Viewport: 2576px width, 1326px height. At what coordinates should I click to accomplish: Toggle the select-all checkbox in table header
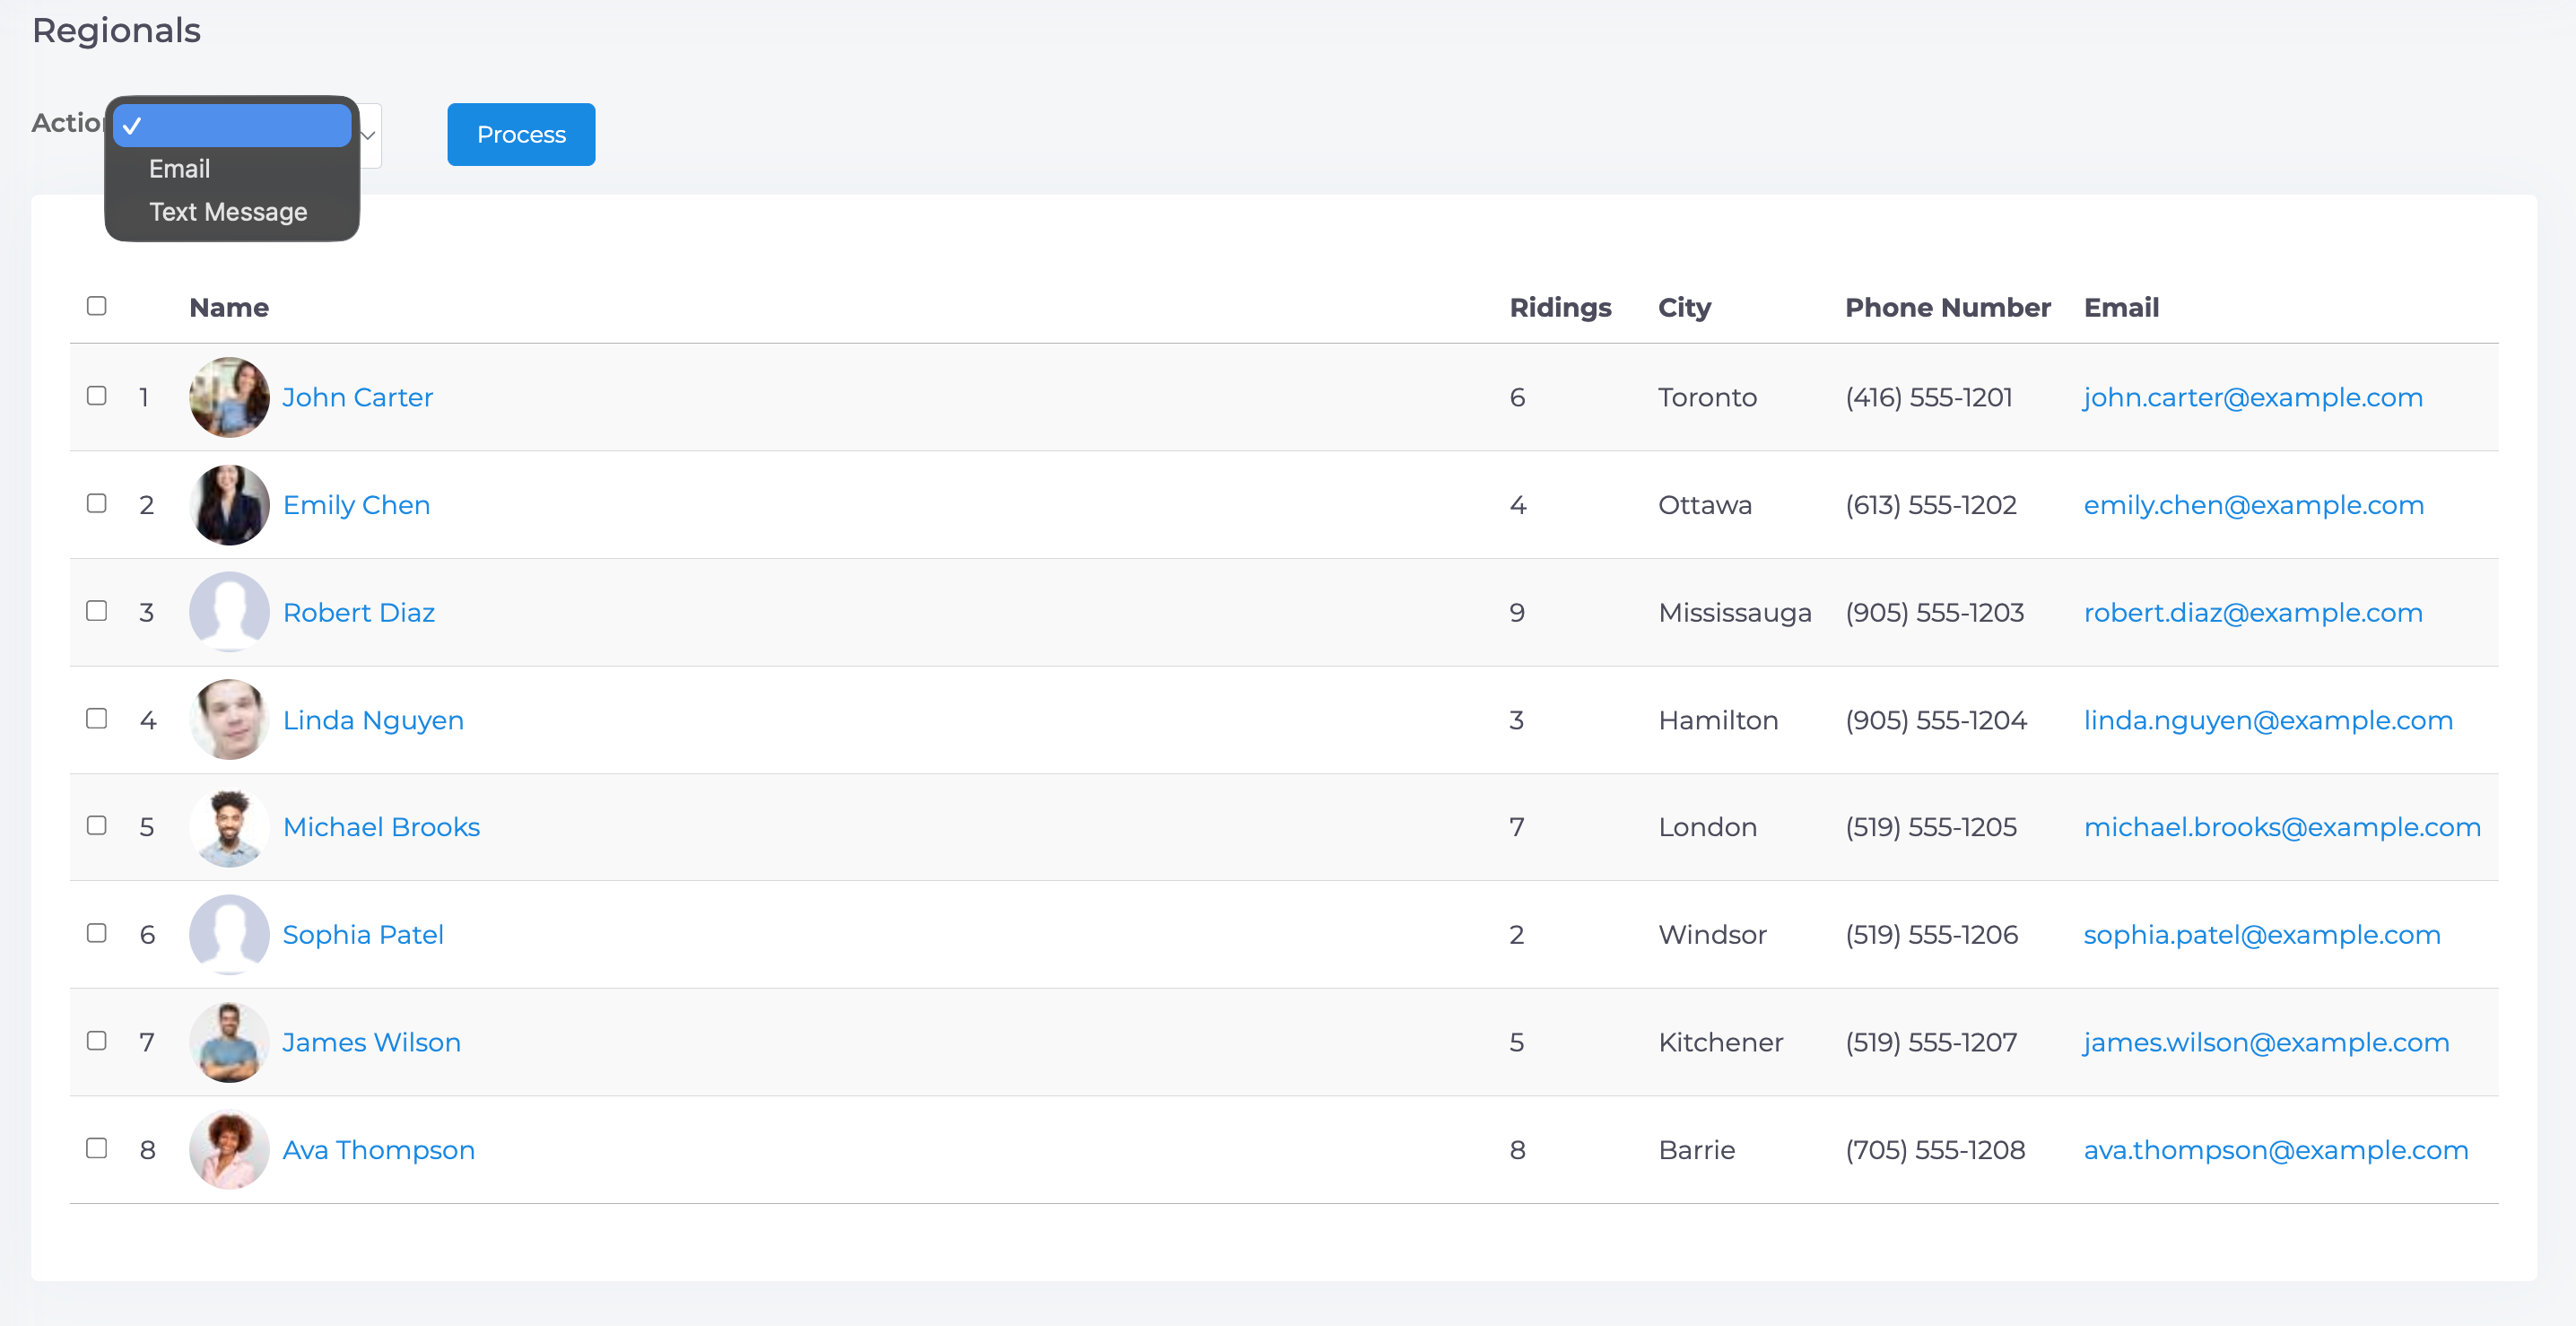pyautogui.click(x=97, y=306)
